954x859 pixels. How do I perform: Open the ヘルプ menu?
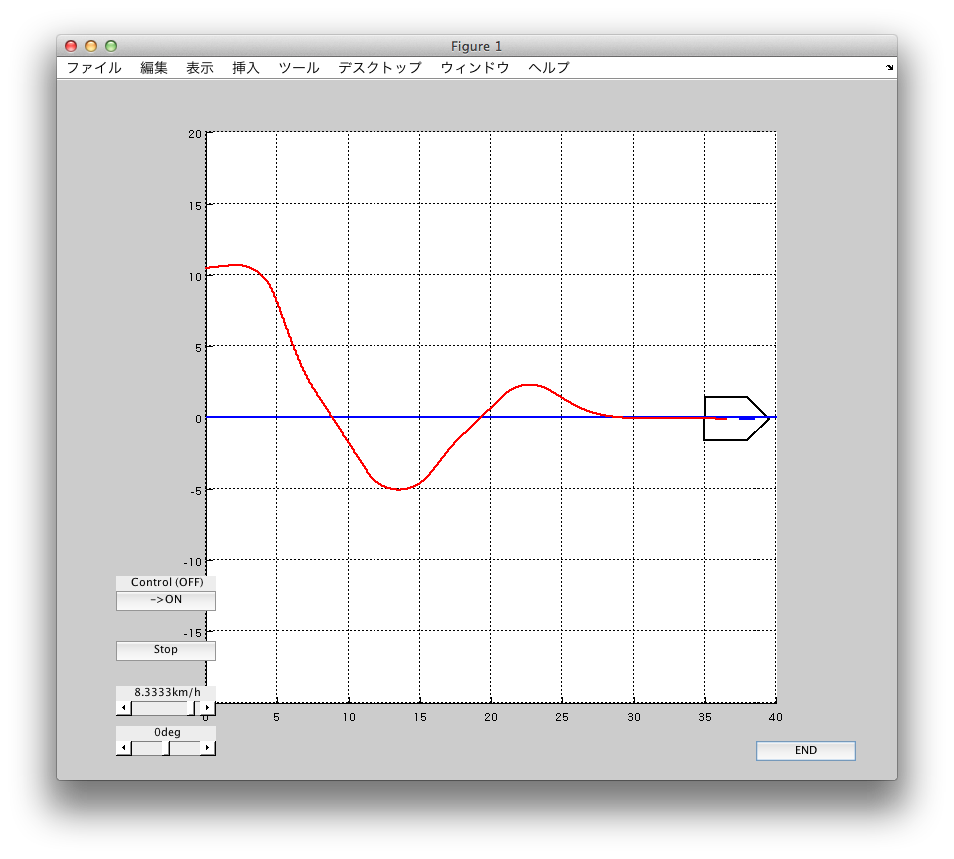point(549,68)
